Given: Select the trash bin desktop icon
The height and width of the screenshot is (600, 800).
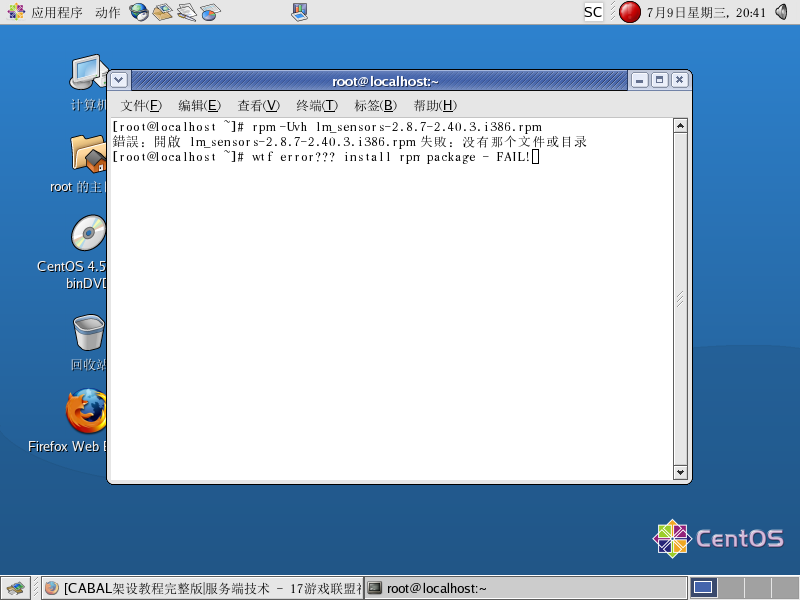Looking at the screenshot, I should [x=88, y=332].
